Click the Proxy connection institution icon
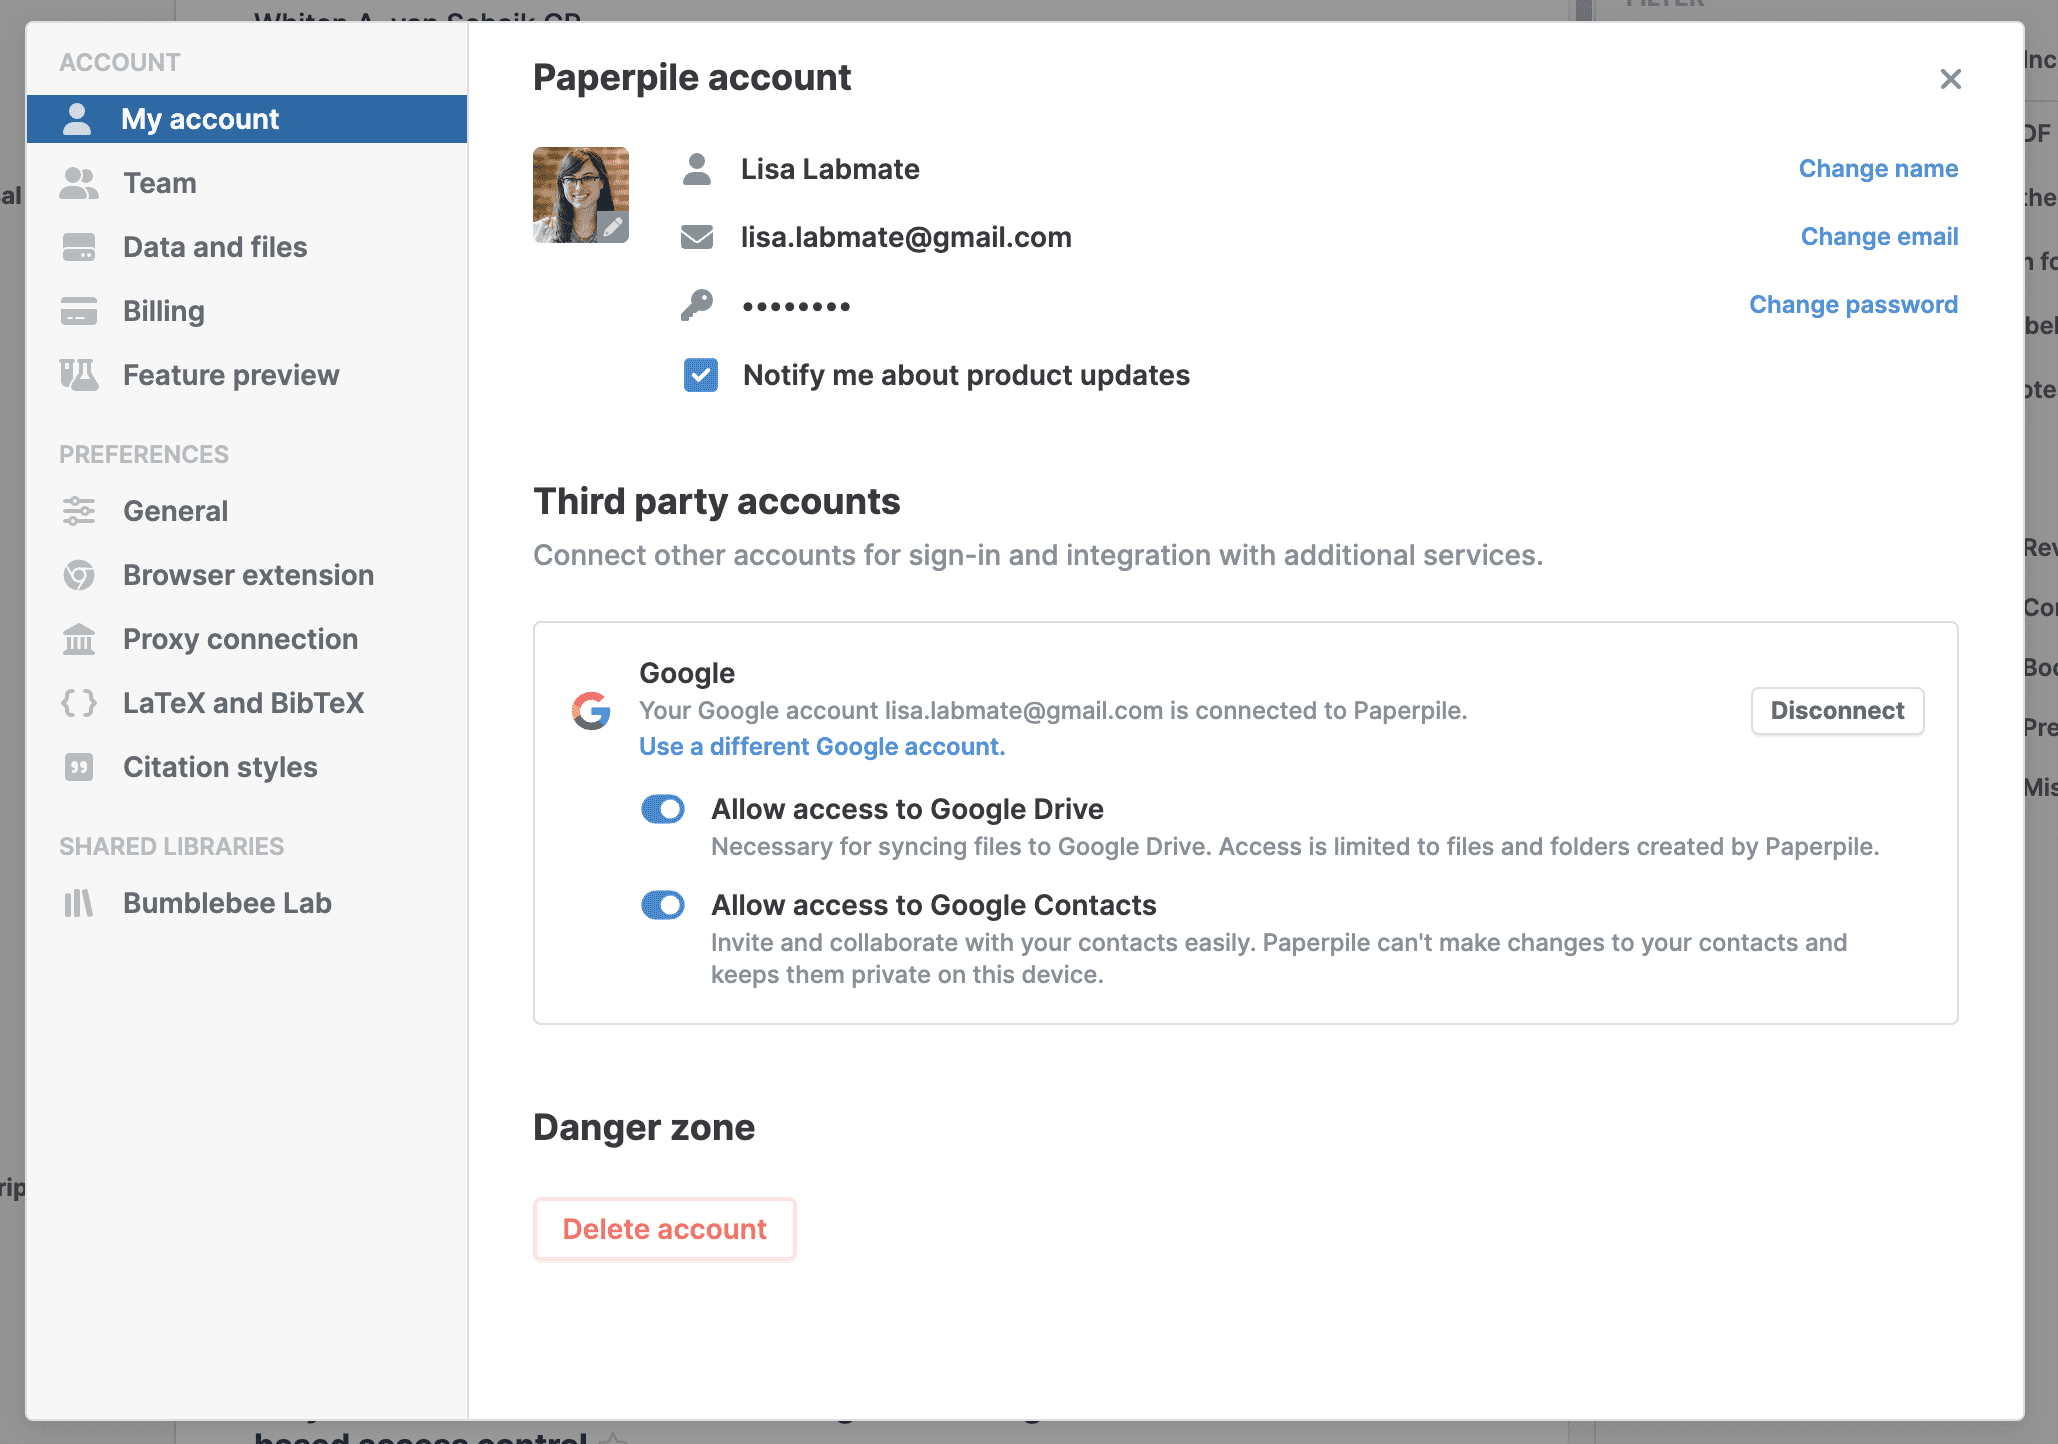2058x1444 pixels. (79, 639)
